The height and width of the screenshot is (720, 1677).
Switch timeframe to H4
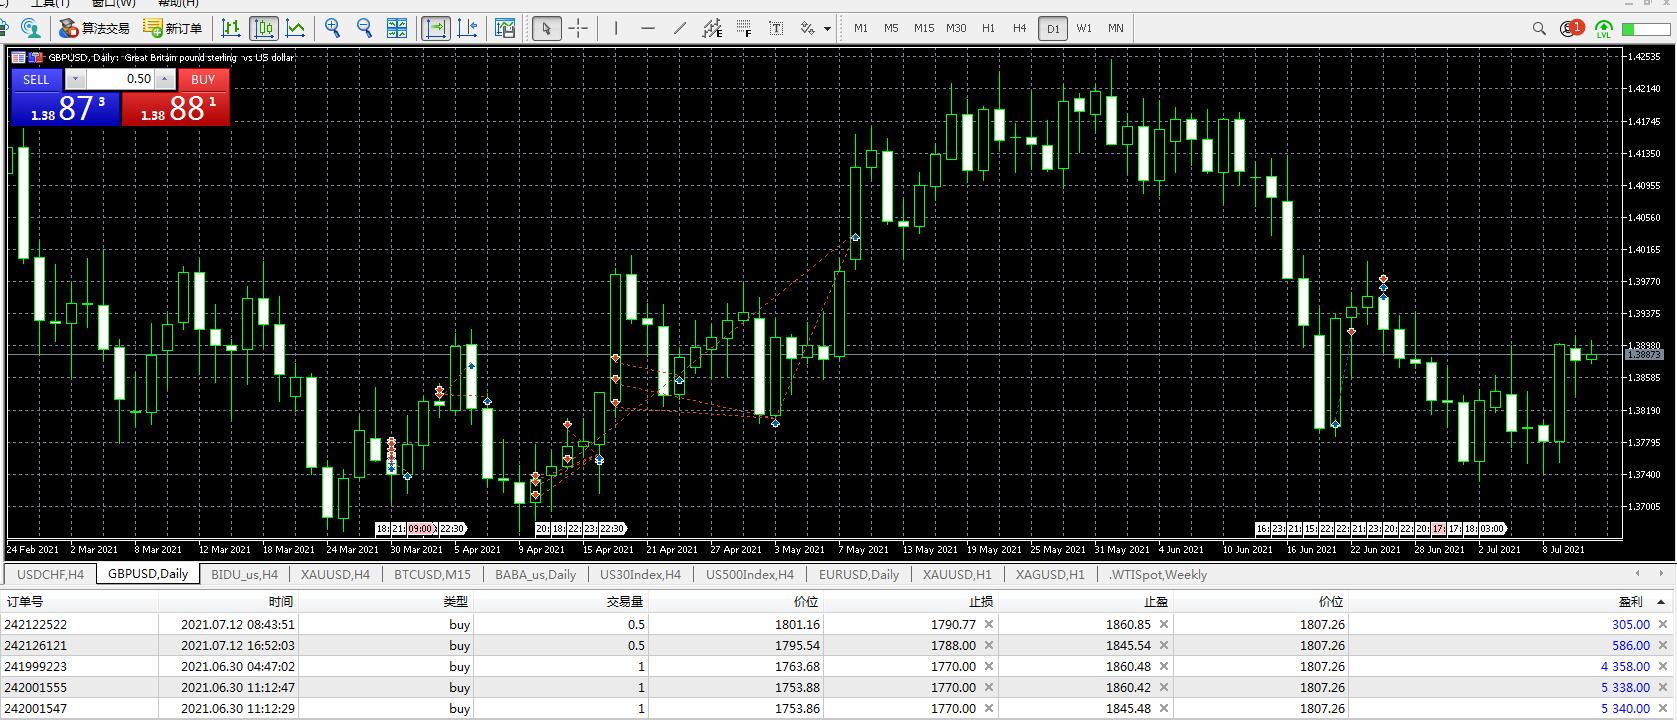click(1020, 28)
